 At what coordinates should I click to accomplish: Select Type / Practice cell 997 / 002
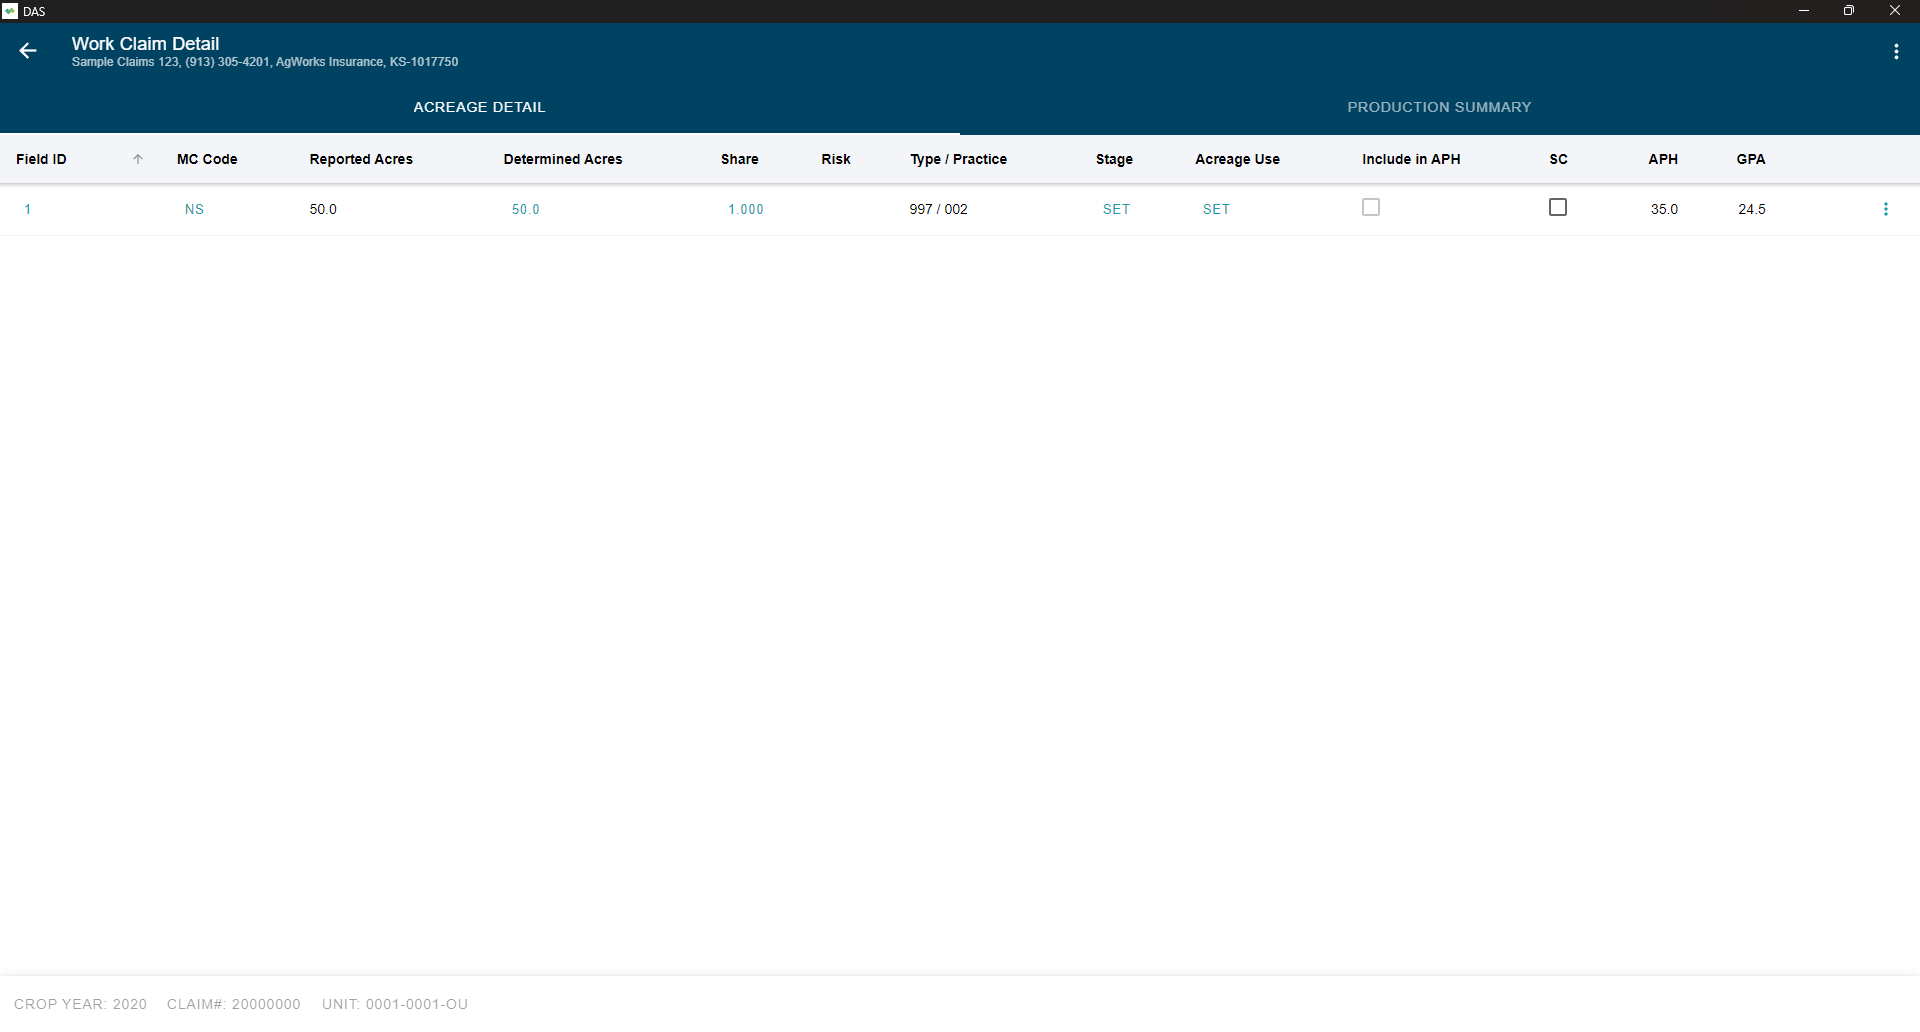938,209
